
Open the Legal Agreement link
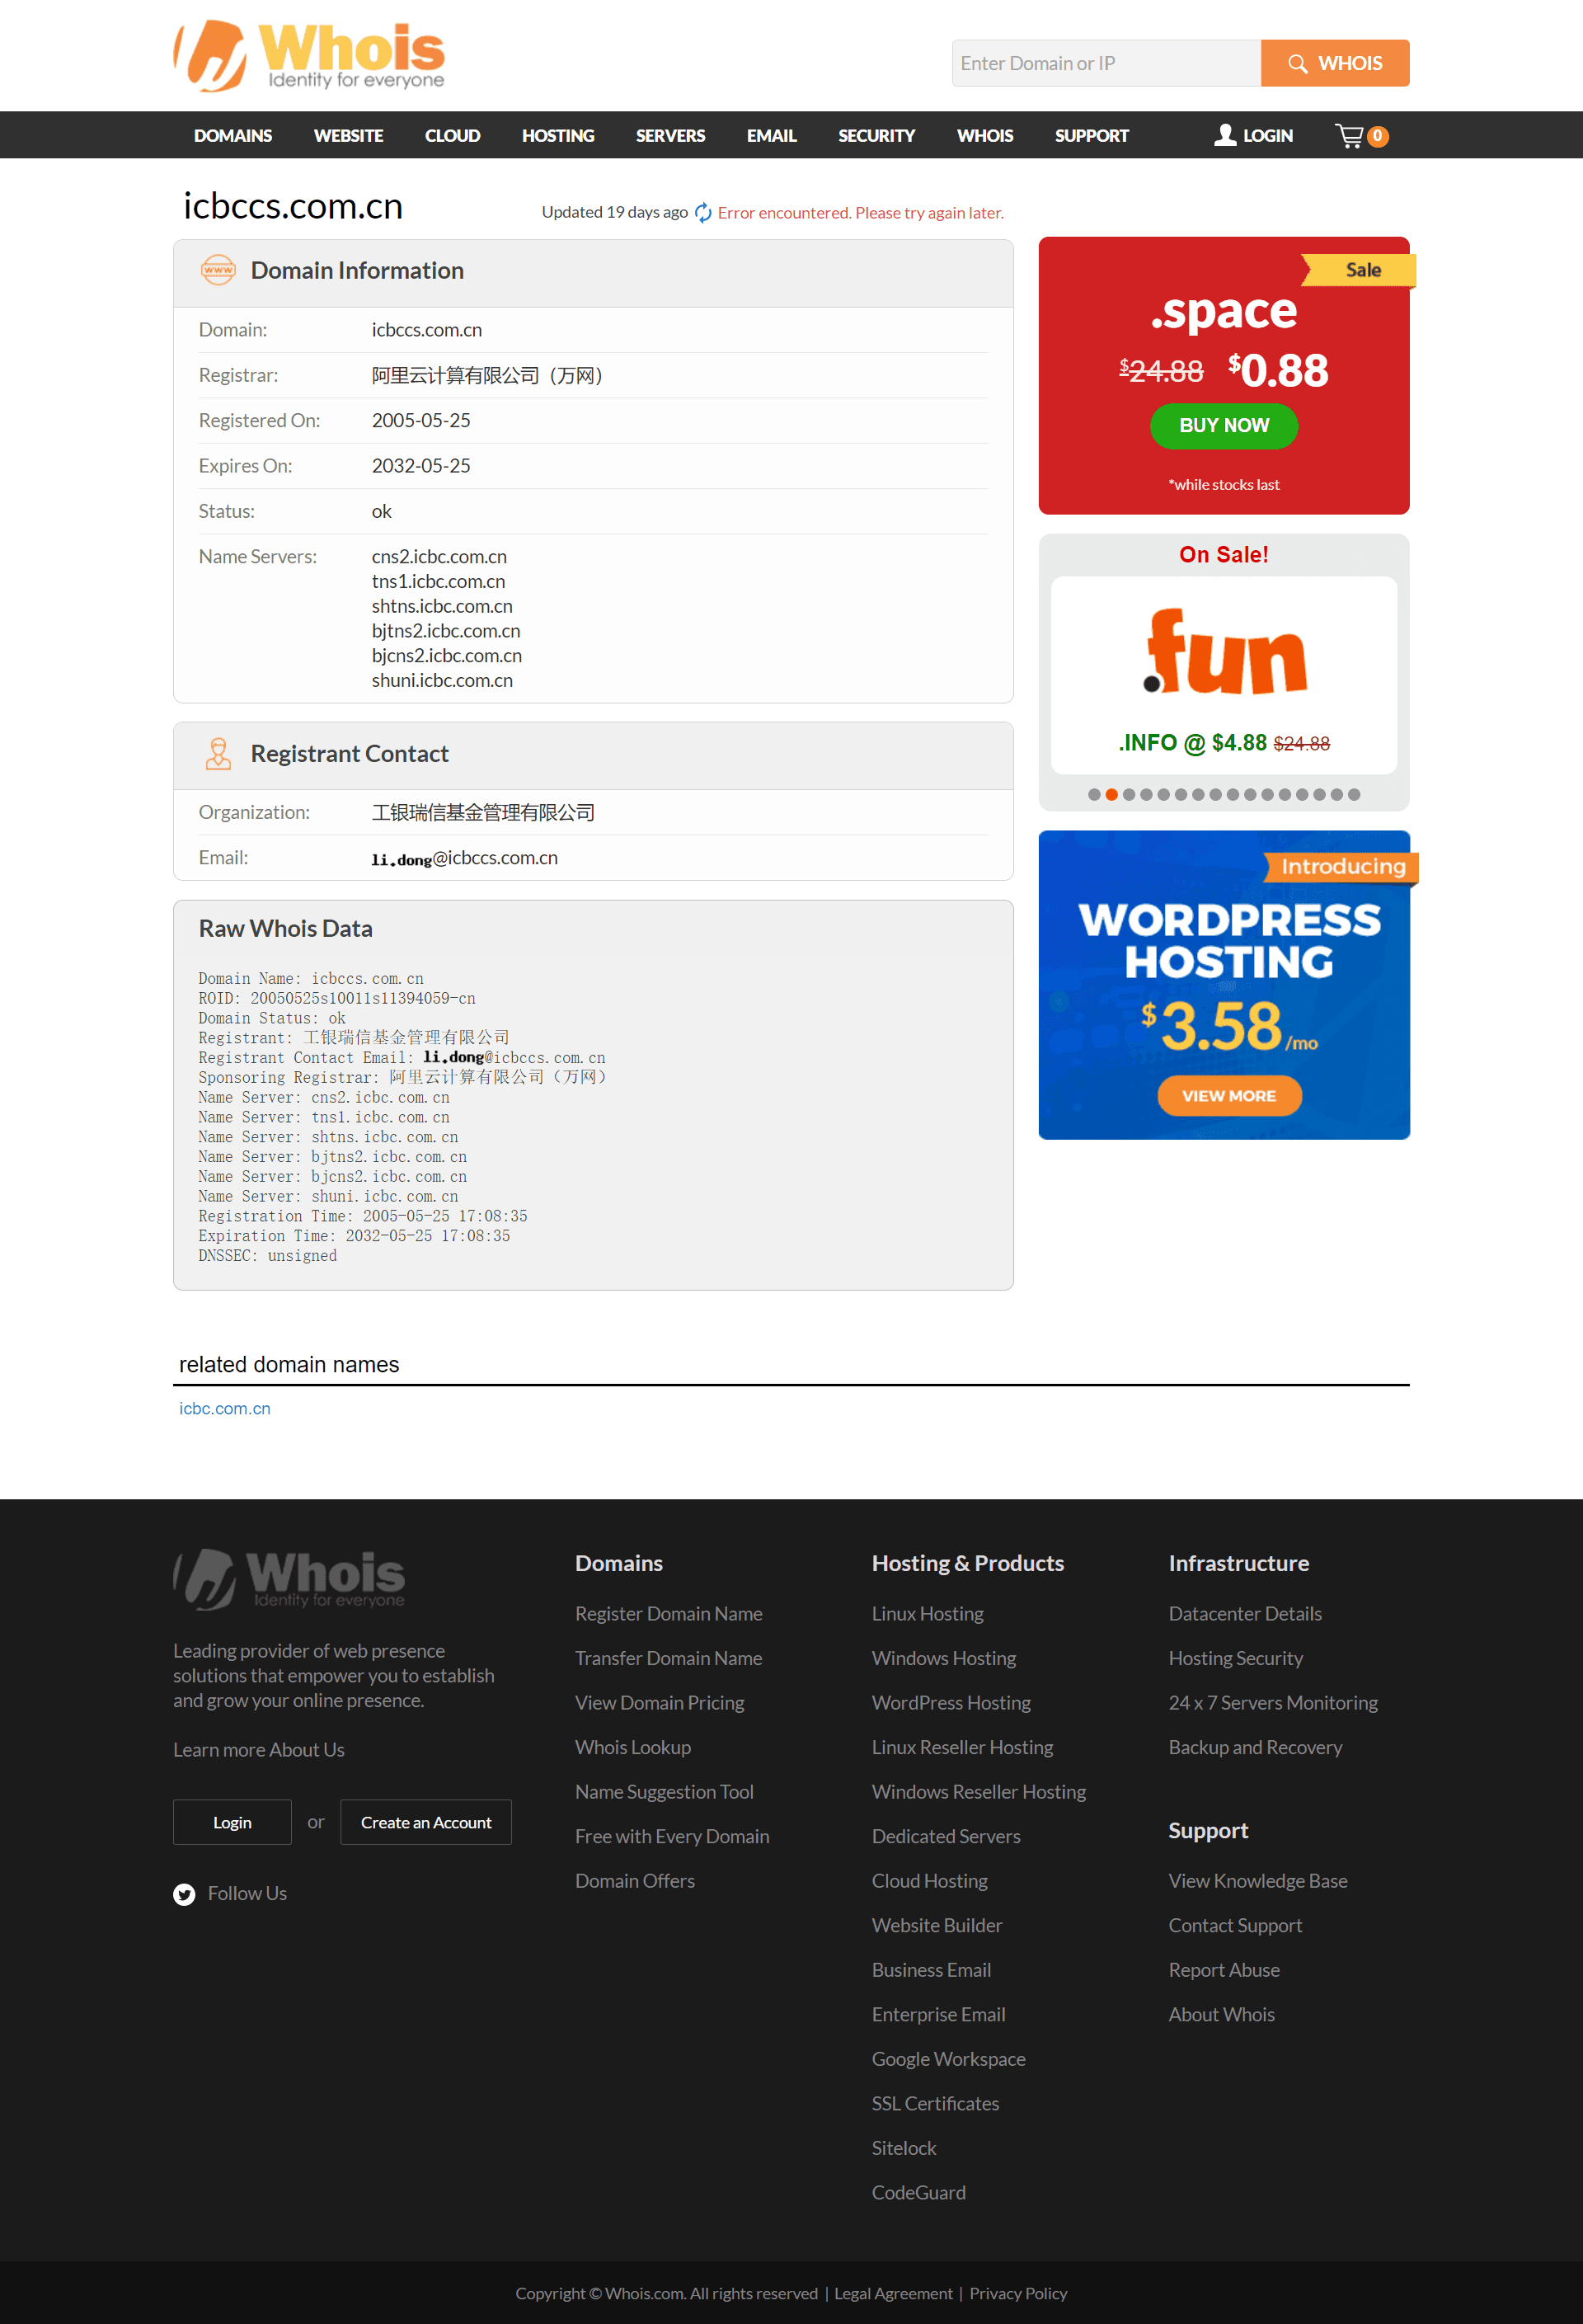[893, 2294]
